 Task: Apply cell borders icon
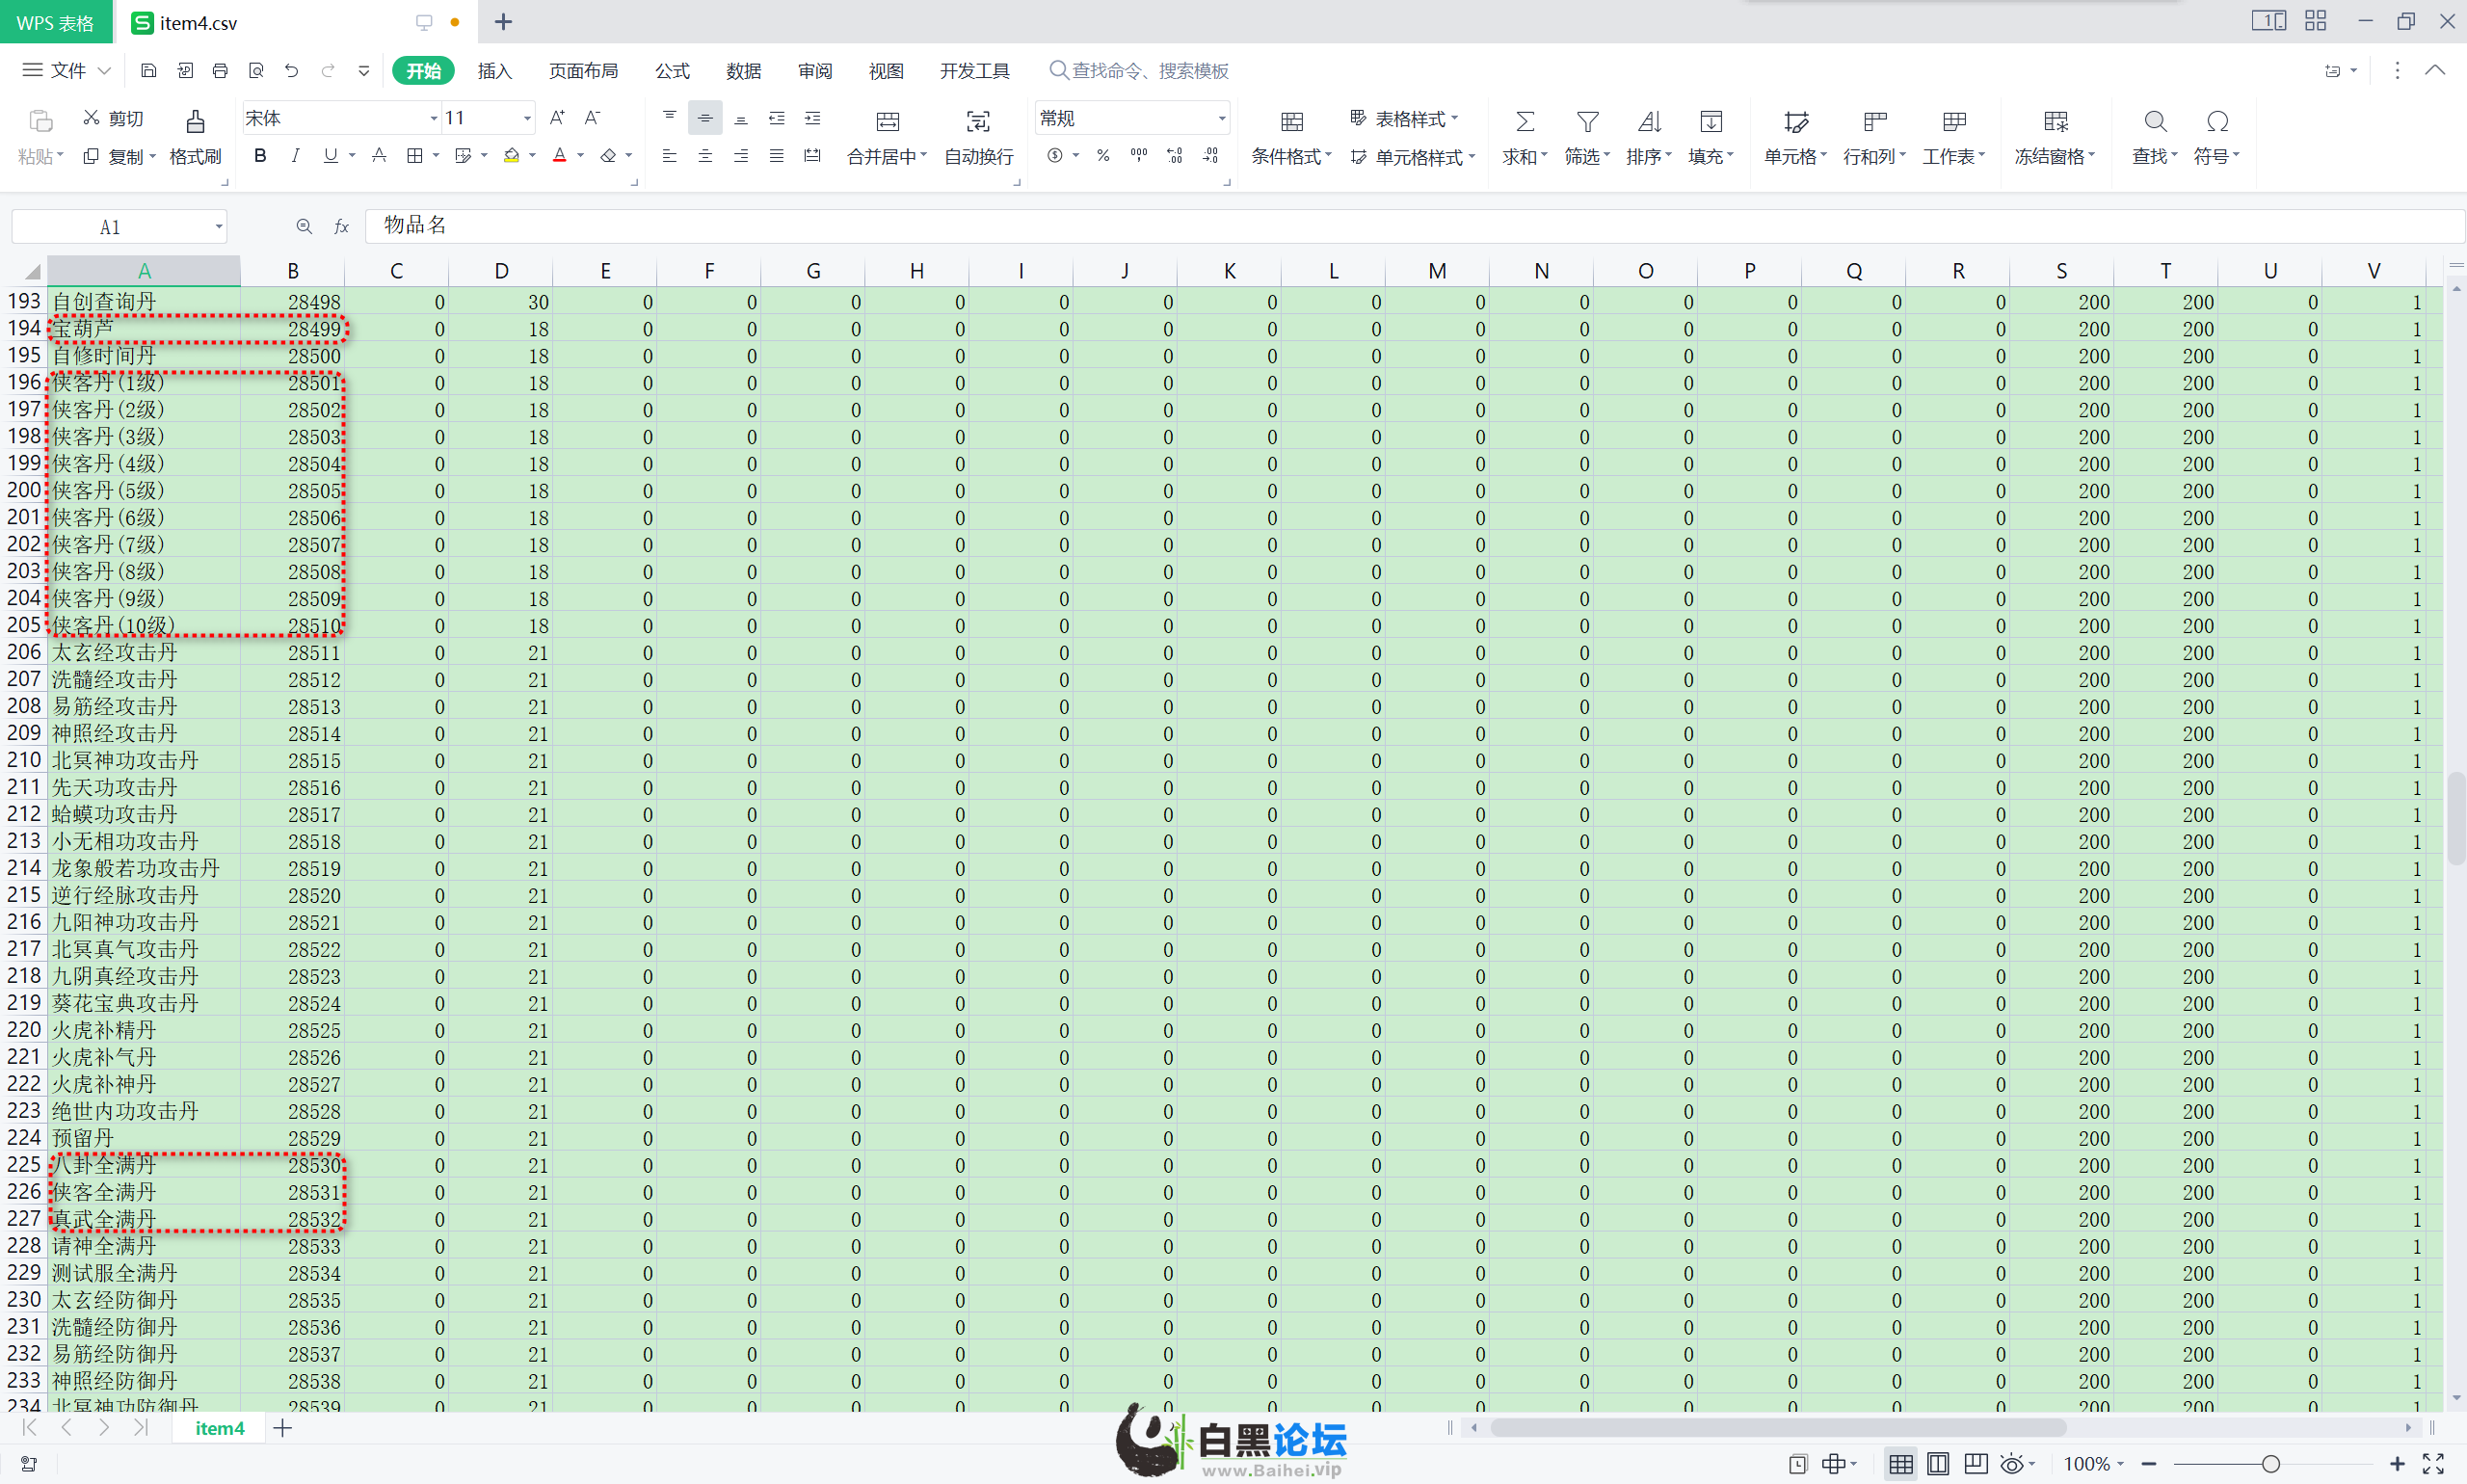[x=415, y=156]
